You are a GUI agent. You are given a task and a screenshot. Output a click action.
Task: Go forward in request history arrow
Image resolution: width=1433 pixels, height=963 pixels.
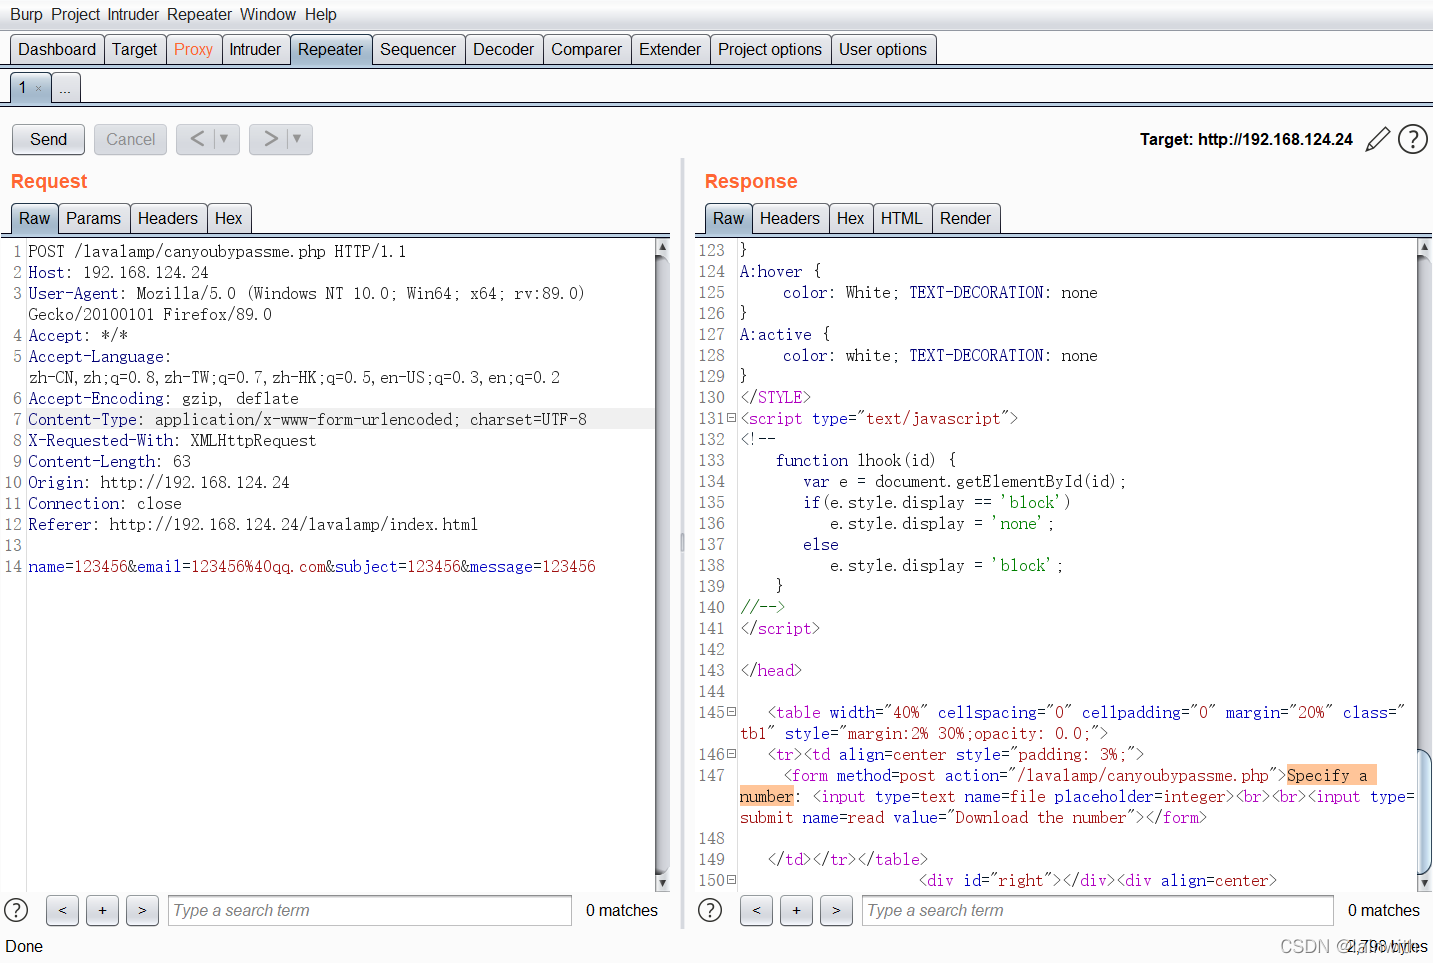tap(270, 139)
